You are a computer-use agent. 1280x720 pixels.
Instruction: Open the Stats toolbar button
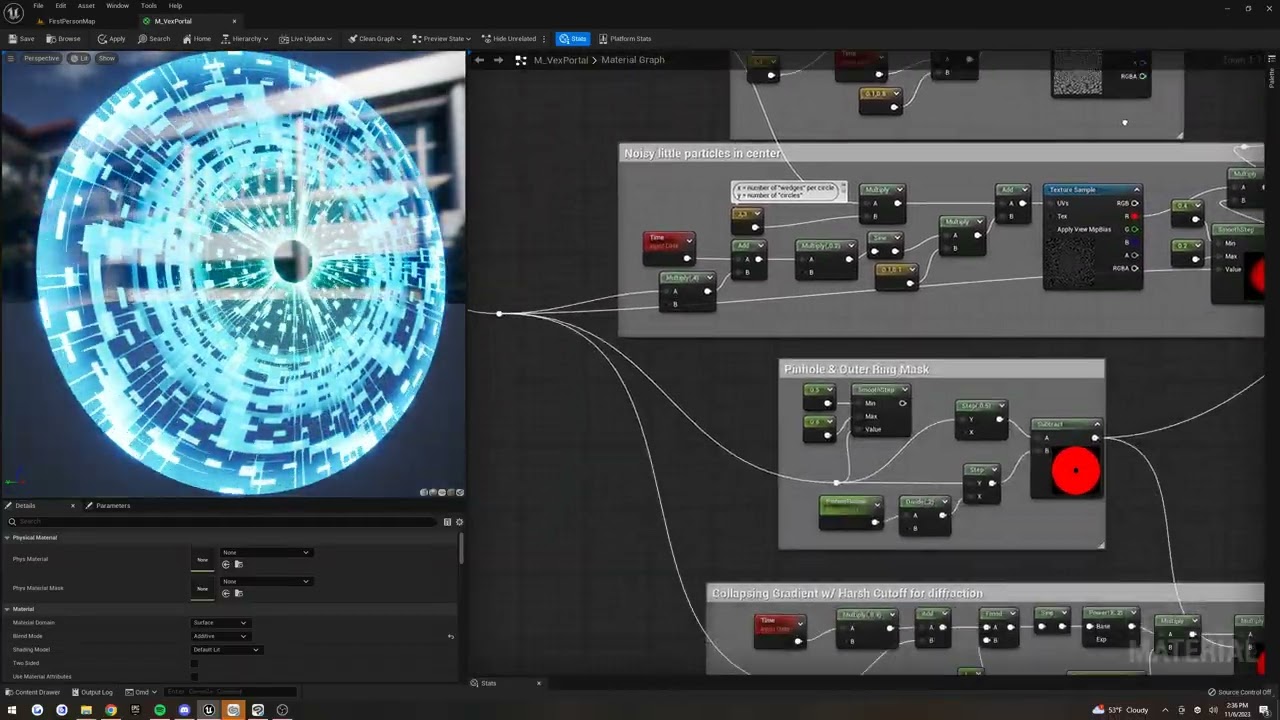coord(573,39)
